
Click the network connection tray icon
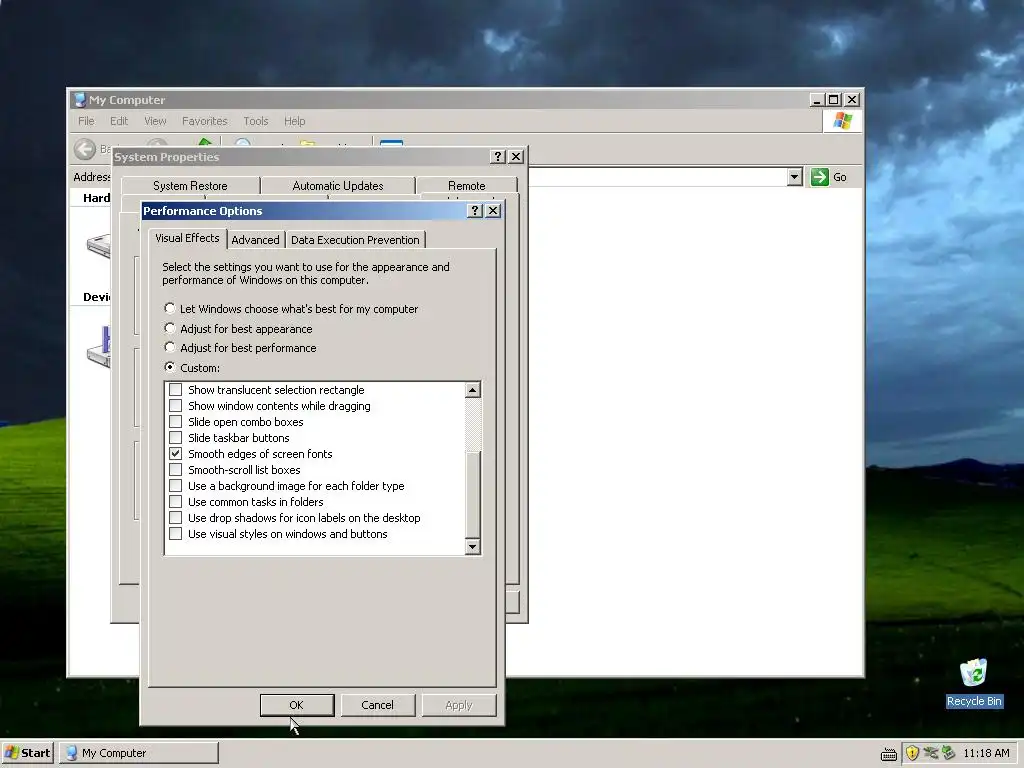930,753
